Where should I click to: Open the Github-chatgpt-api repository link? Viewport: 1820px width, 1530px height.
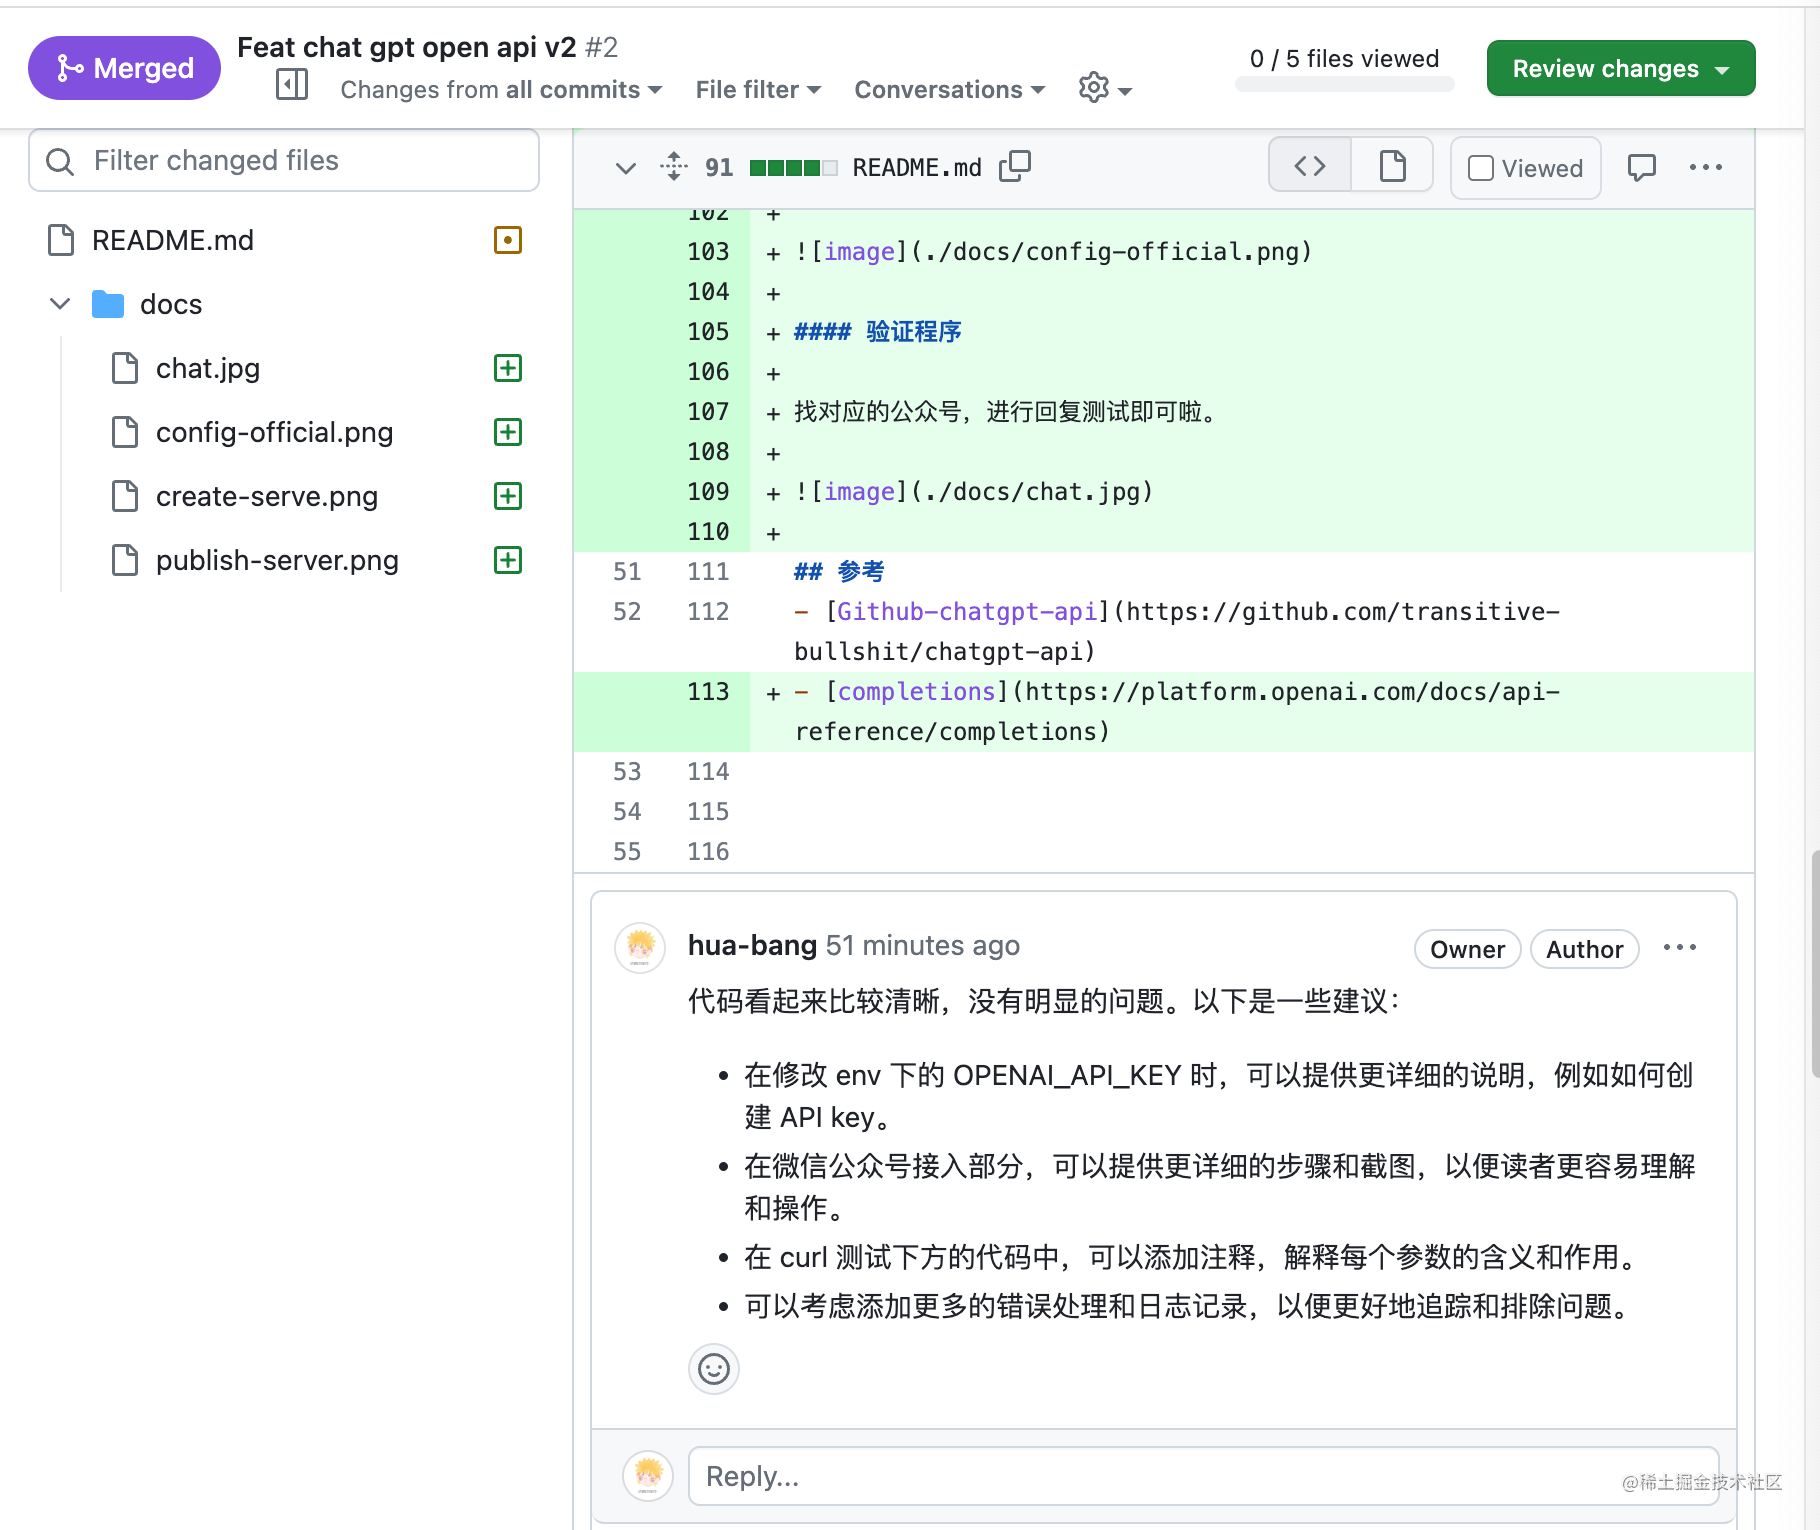(x=966, y=611)
